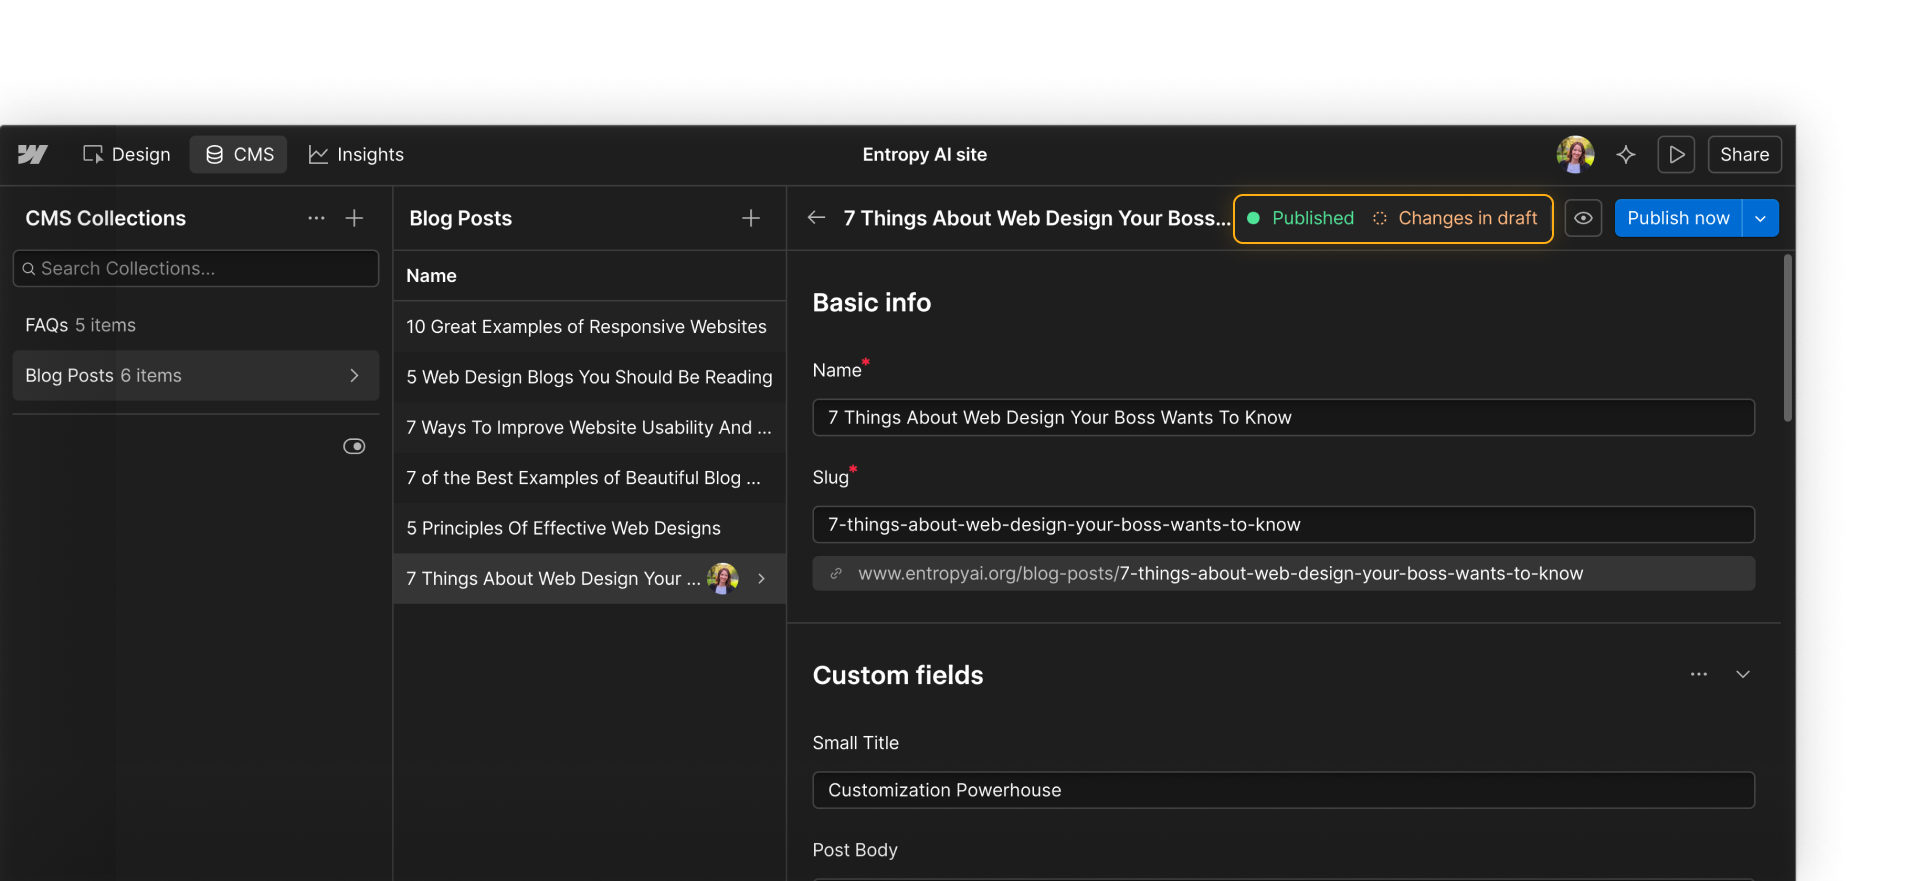The image size is (1920, 881).
Task: Go back with the left arrow icon
Action: [816, 217]
